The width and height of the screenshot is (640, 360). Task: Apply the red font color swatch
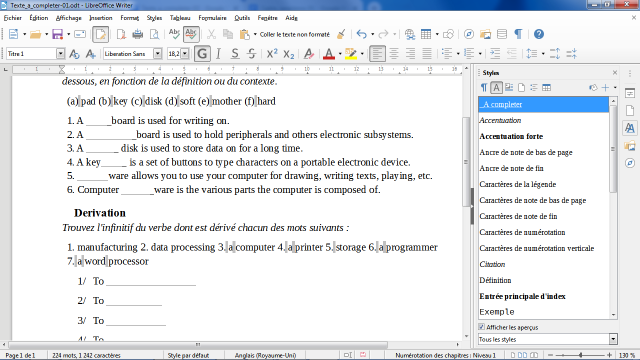[x=329, y=53]
